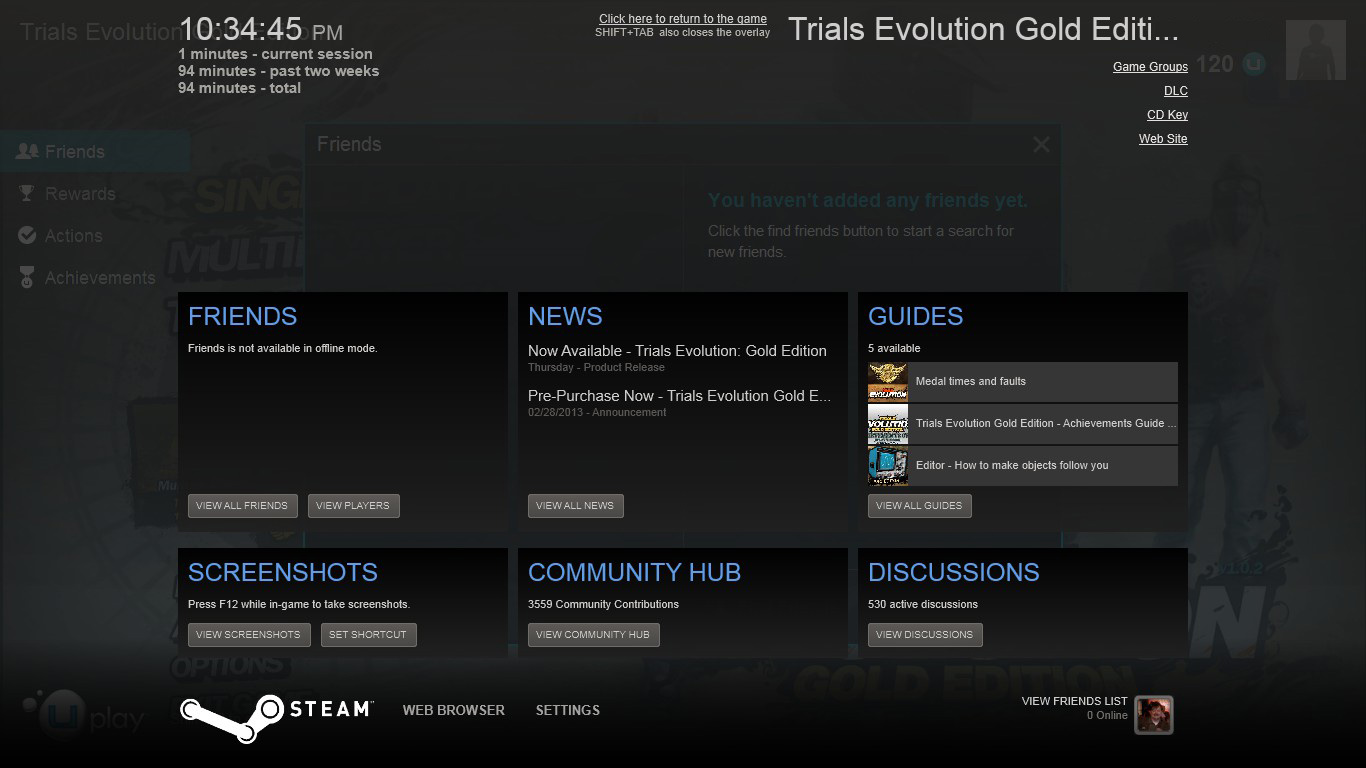Click the Achievements icon in the sidebar
Screen dimensions: 1366x768
tap(28, 278)
